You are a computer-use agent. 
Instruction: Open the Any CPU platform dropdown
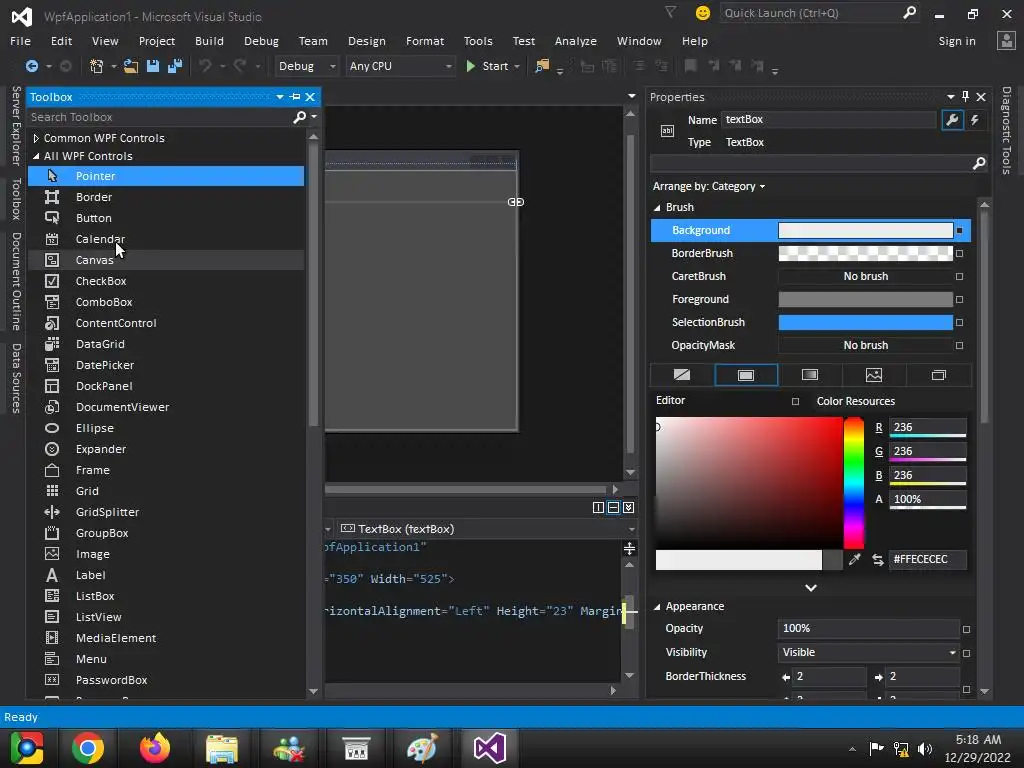tap(400, 66)
